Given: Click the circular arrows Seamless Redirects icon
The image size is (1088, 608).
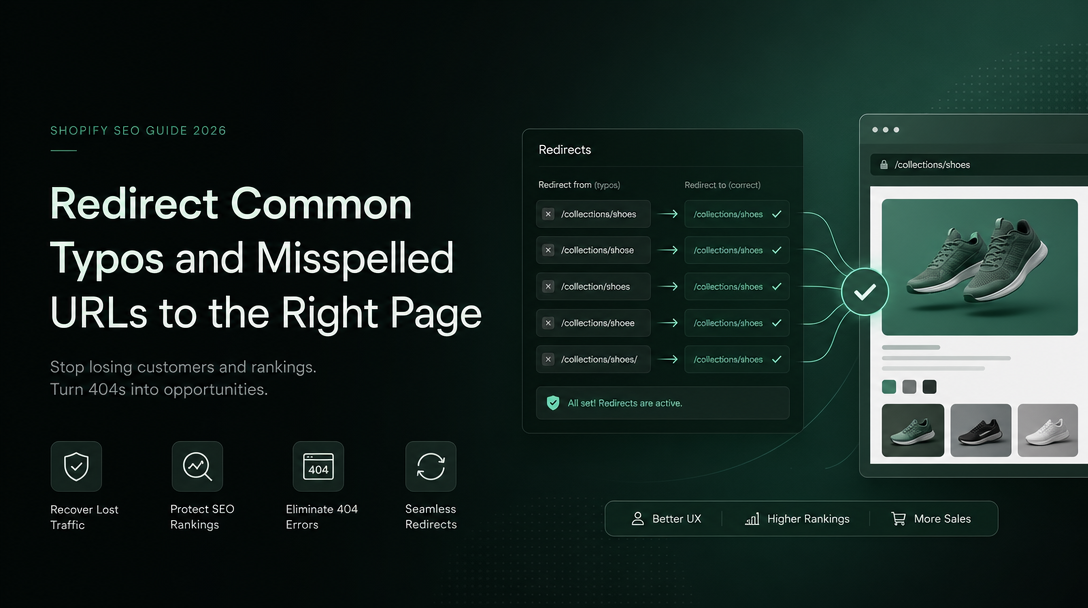Looking at the screenshot, I should click(431, 466).
